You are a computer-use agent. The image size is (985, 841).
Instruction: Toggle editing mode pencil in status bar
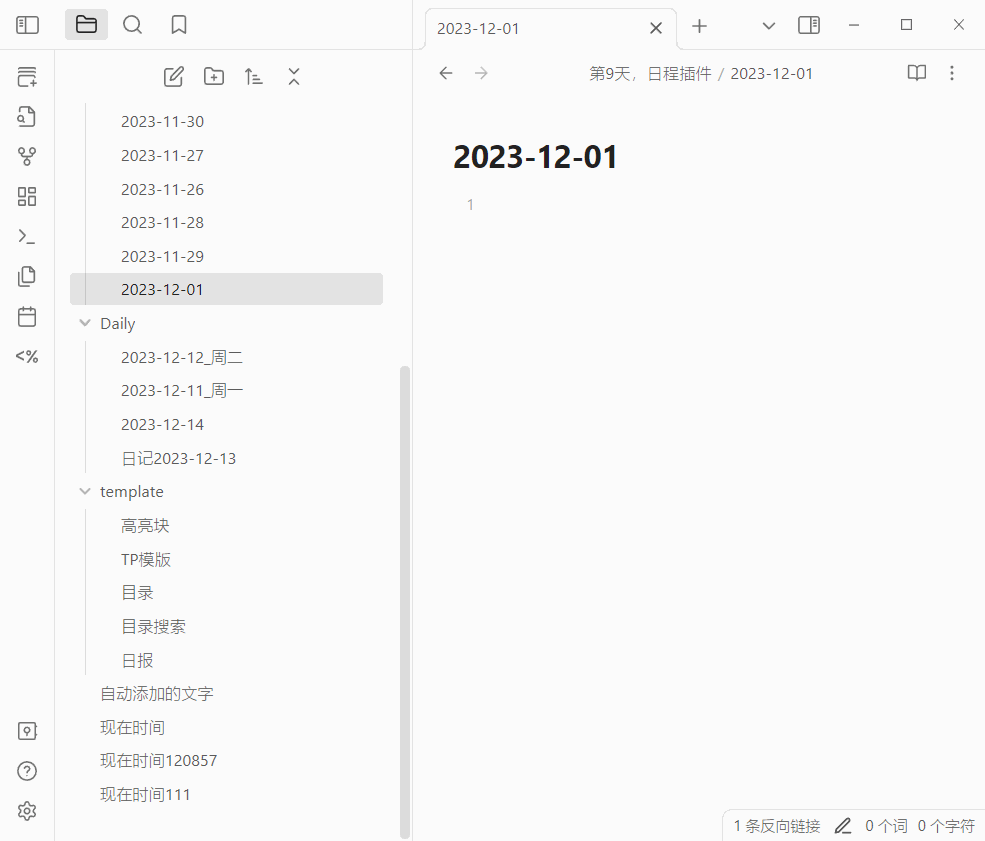pos(843,826)
